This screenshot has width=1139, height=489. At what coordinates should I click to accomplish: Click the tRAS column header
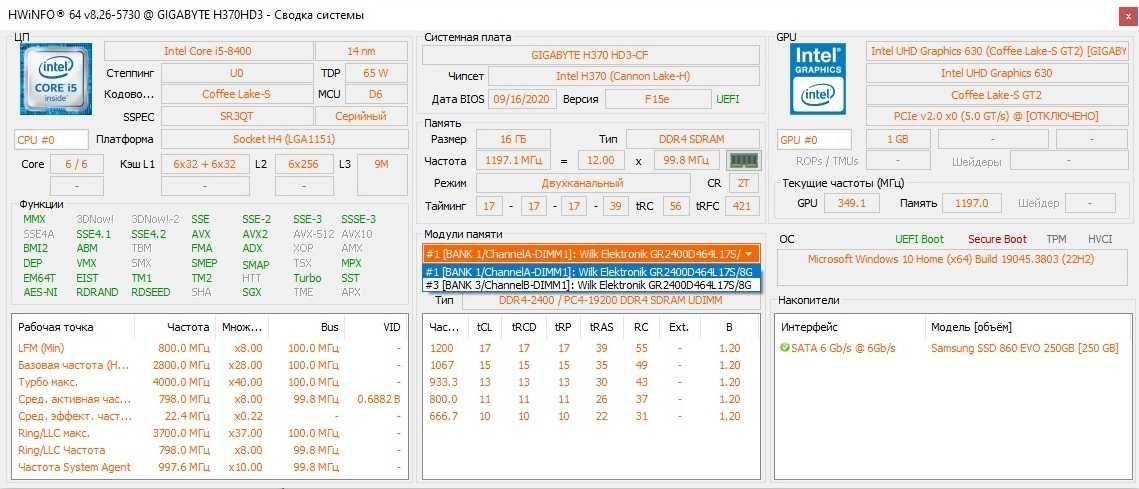tap(601, 328)
